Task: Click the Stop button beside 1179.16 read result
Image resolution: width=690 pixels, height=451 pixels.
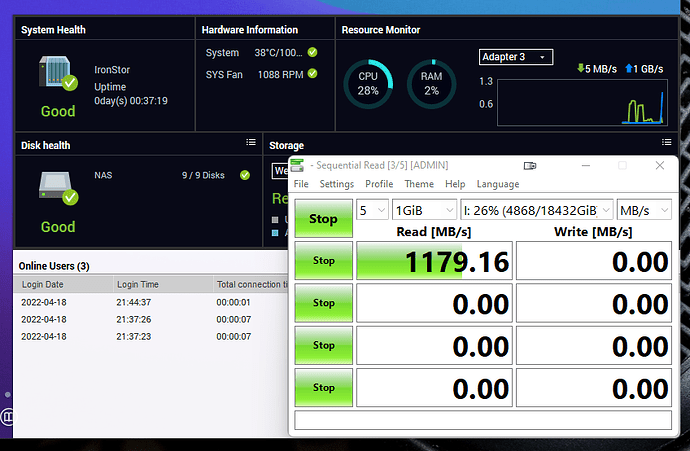Action: 323,260
